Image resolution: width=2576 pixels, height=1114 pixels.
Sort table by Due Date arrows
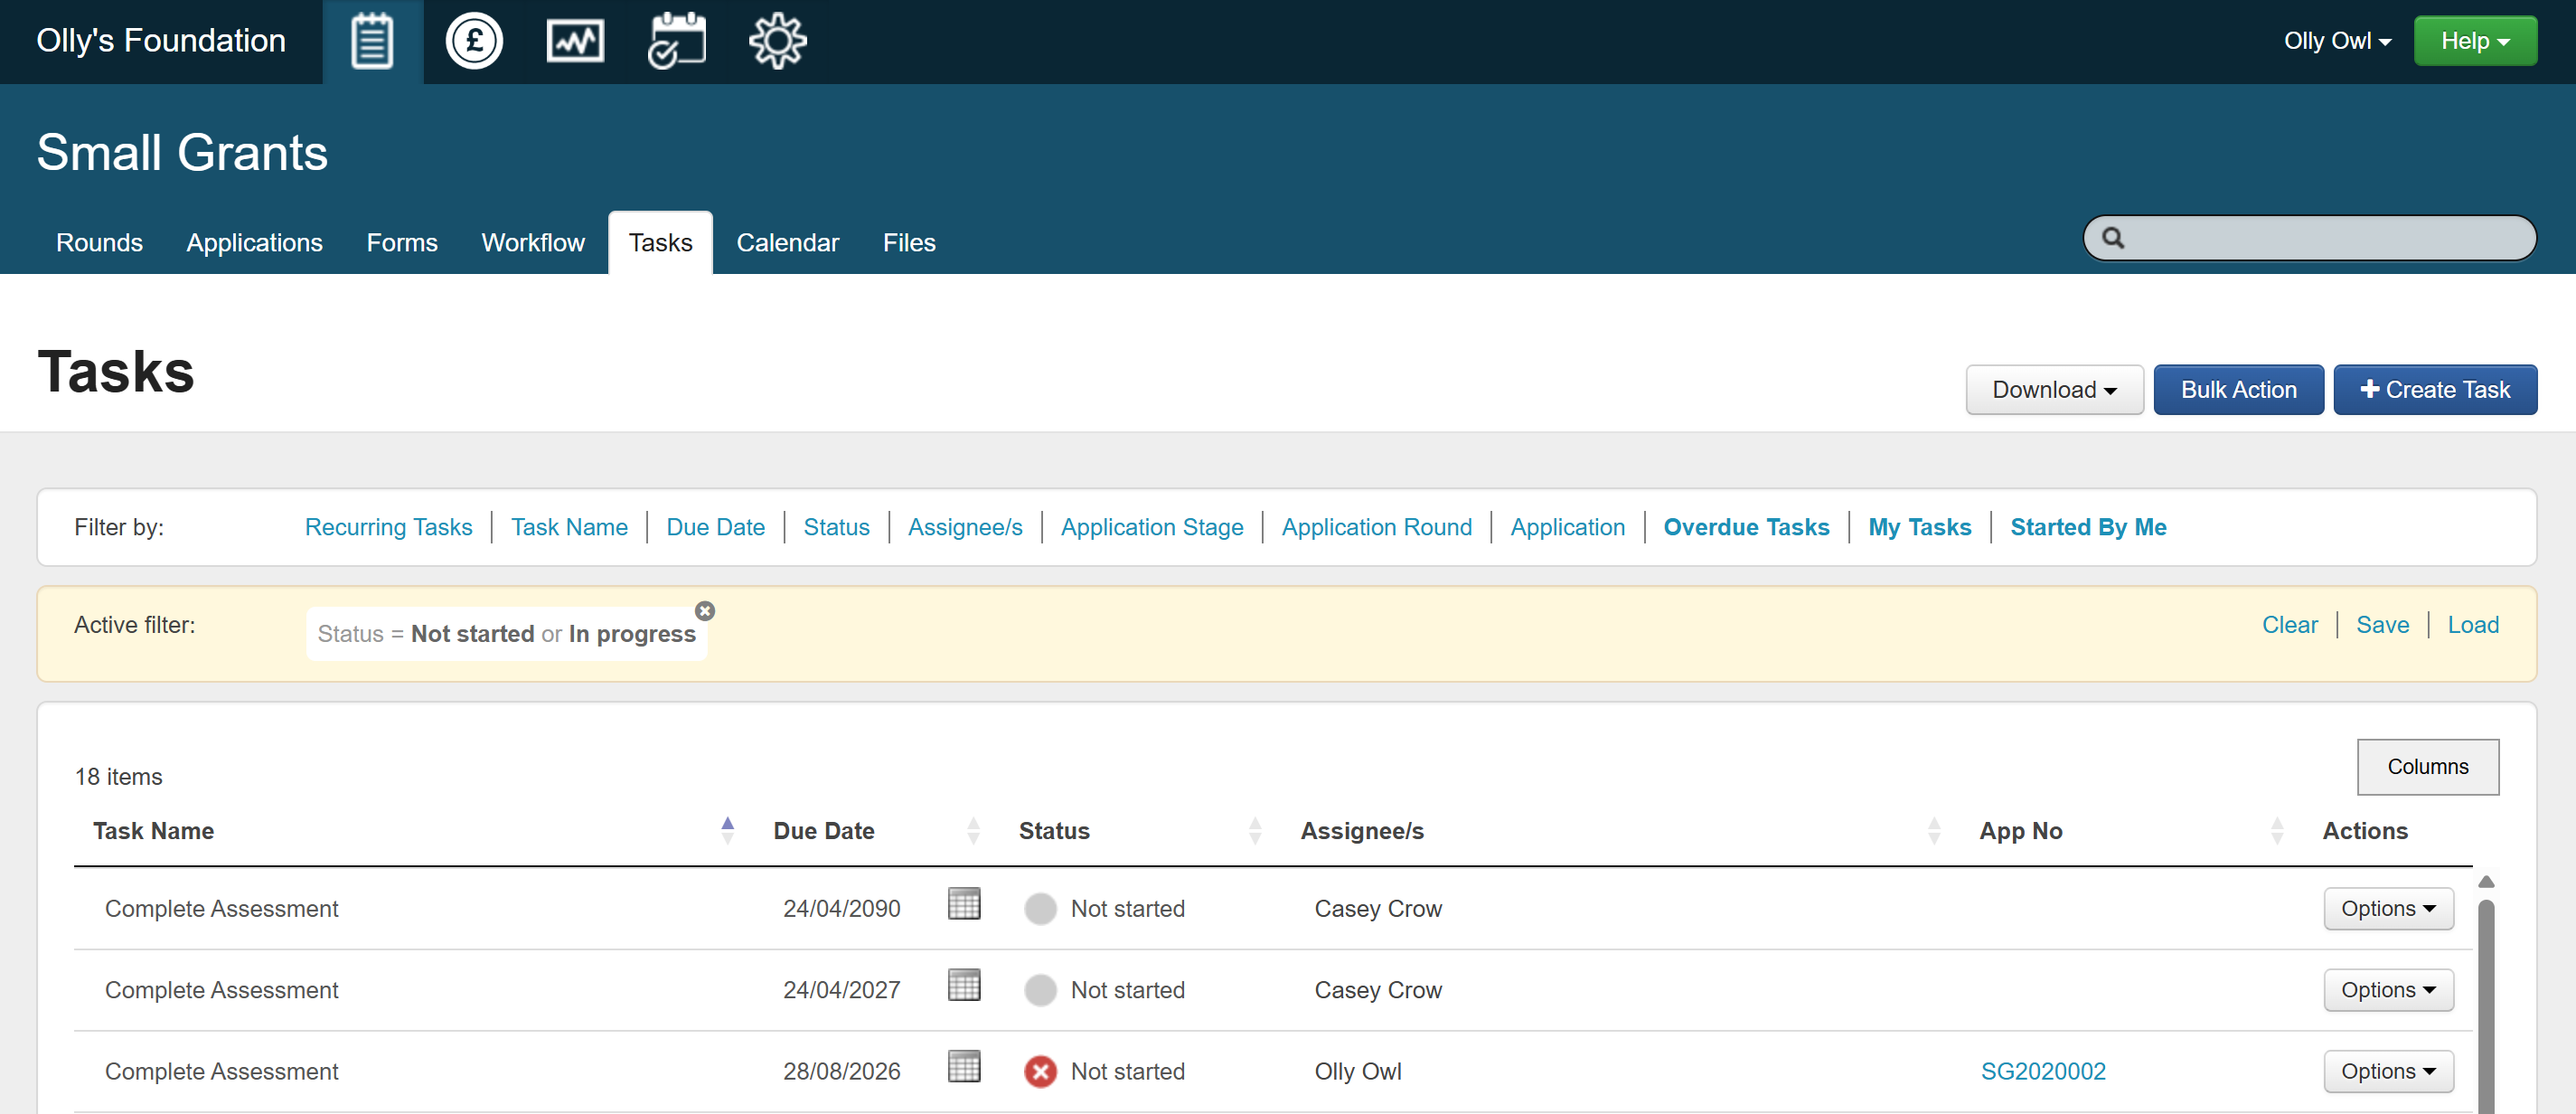[973, 830]
